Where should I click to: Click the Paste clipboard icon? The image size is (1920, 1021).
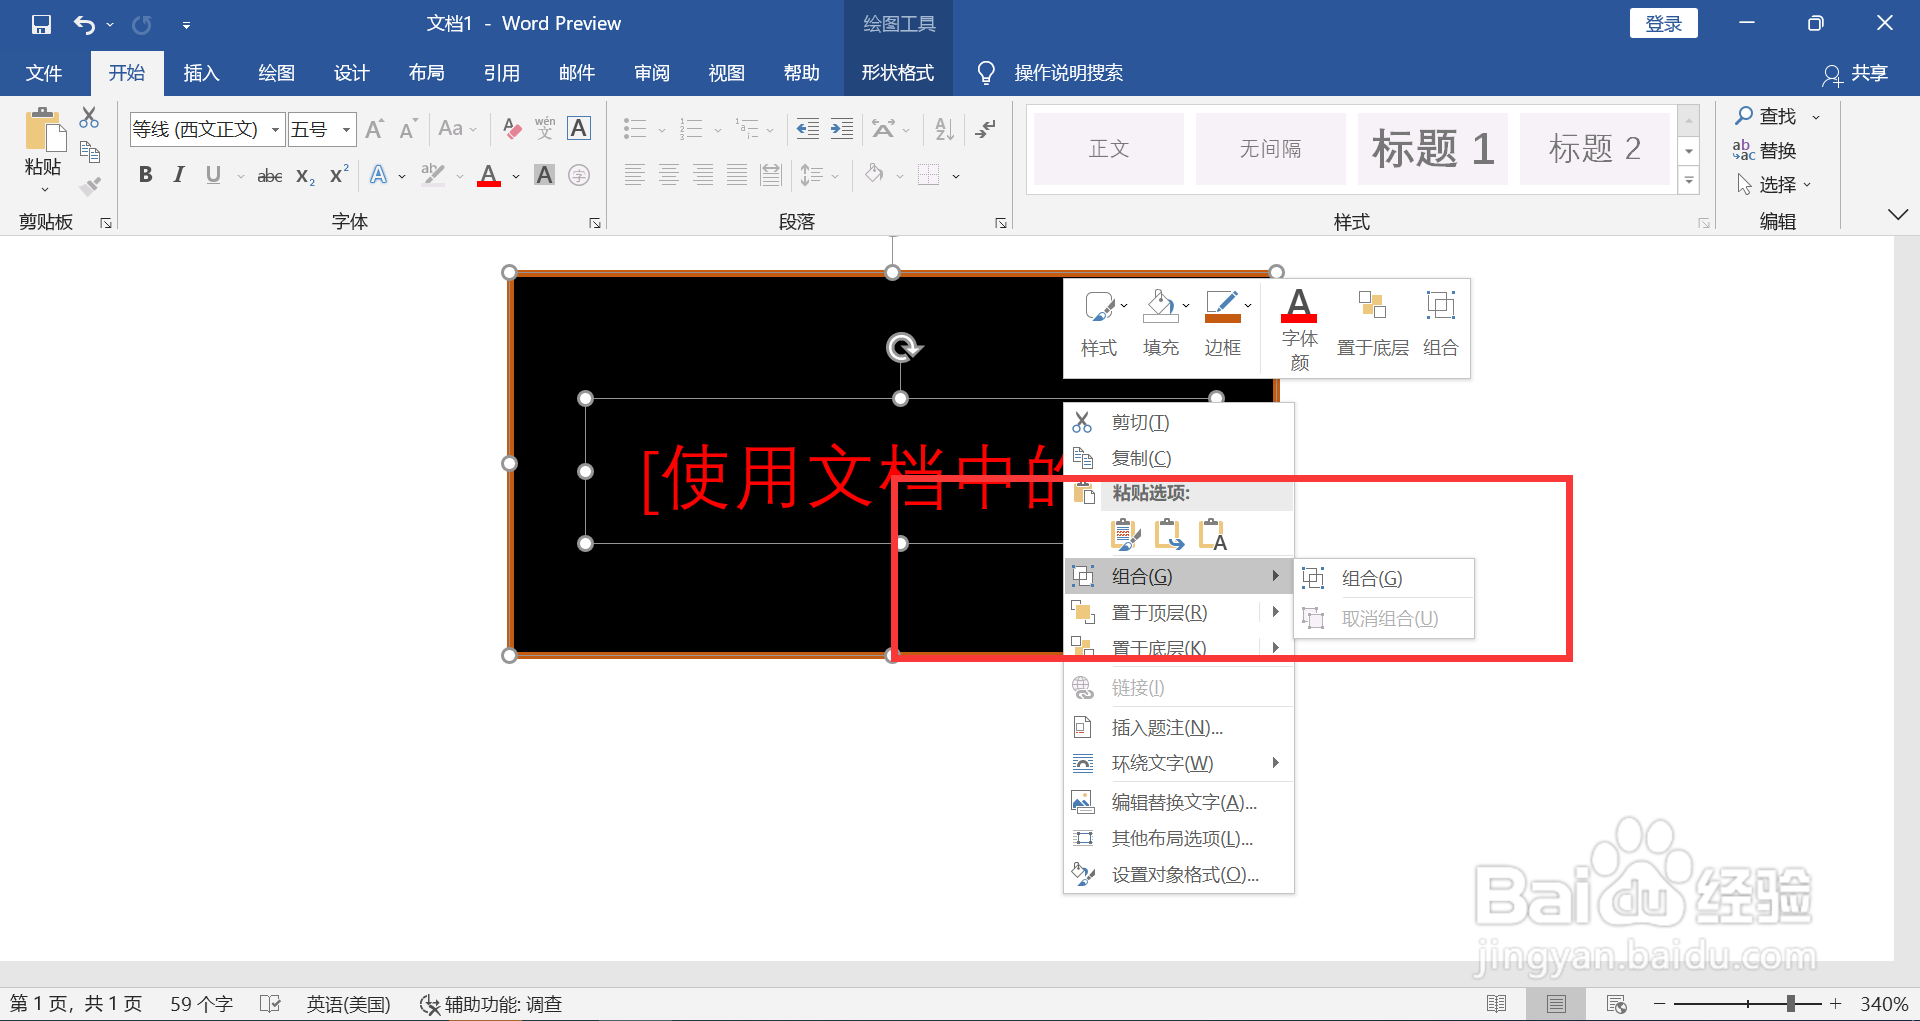click(43, 130)
